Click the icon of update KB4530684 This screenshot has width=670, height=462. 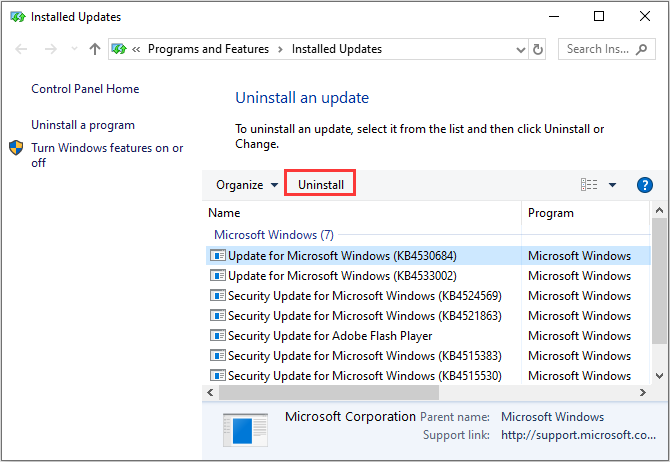[217, 256]
